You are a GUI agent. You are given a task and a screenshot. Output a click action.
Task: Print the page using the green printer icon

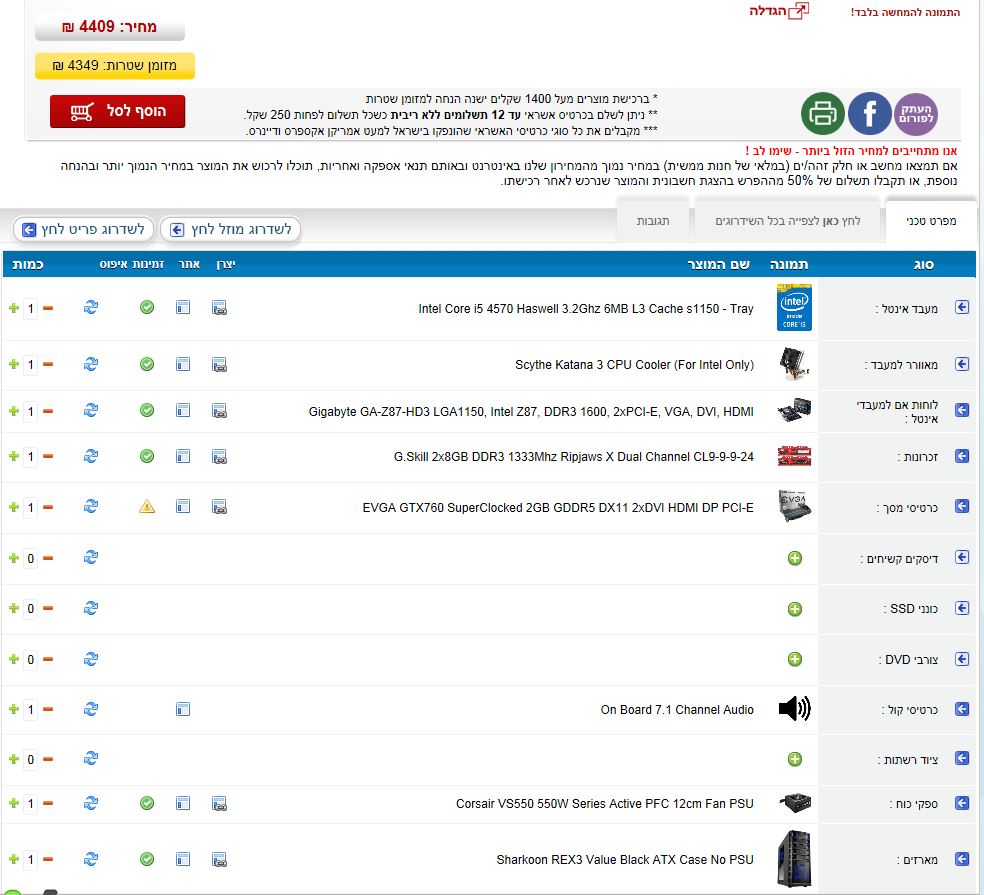tap(823, 113)
